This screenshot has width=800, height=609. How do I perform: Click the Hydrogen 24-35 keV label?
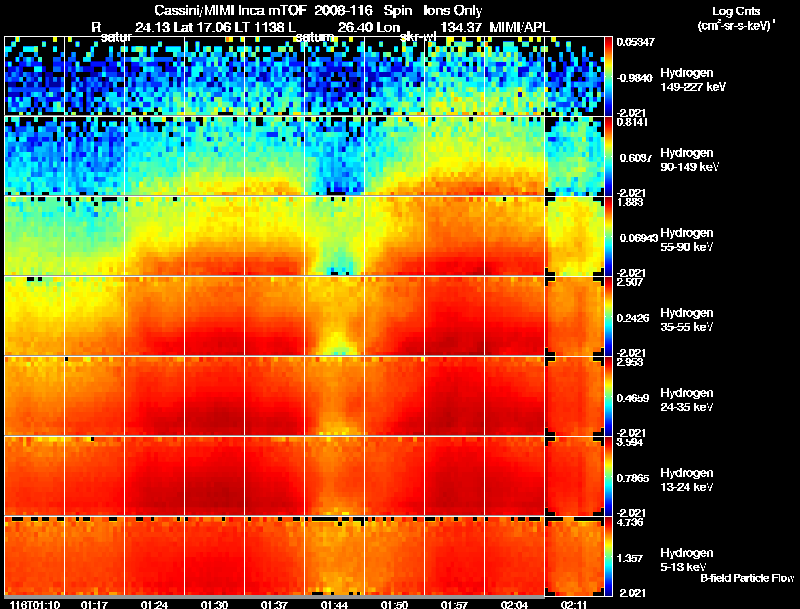(x=687, y=400)
